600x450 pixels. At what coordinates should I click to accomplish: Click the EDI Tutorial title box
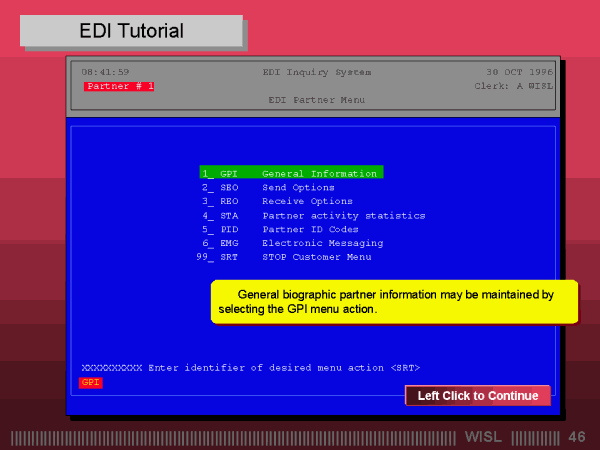click(x=131, y=31)
